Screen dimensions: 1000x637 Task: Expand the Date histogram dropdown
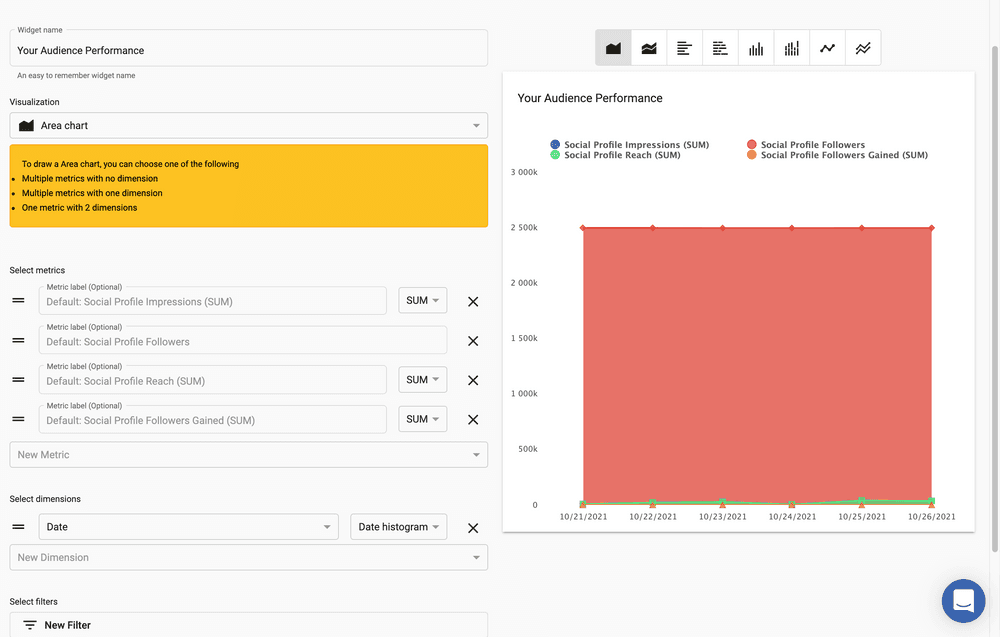(x=398, y=527)
